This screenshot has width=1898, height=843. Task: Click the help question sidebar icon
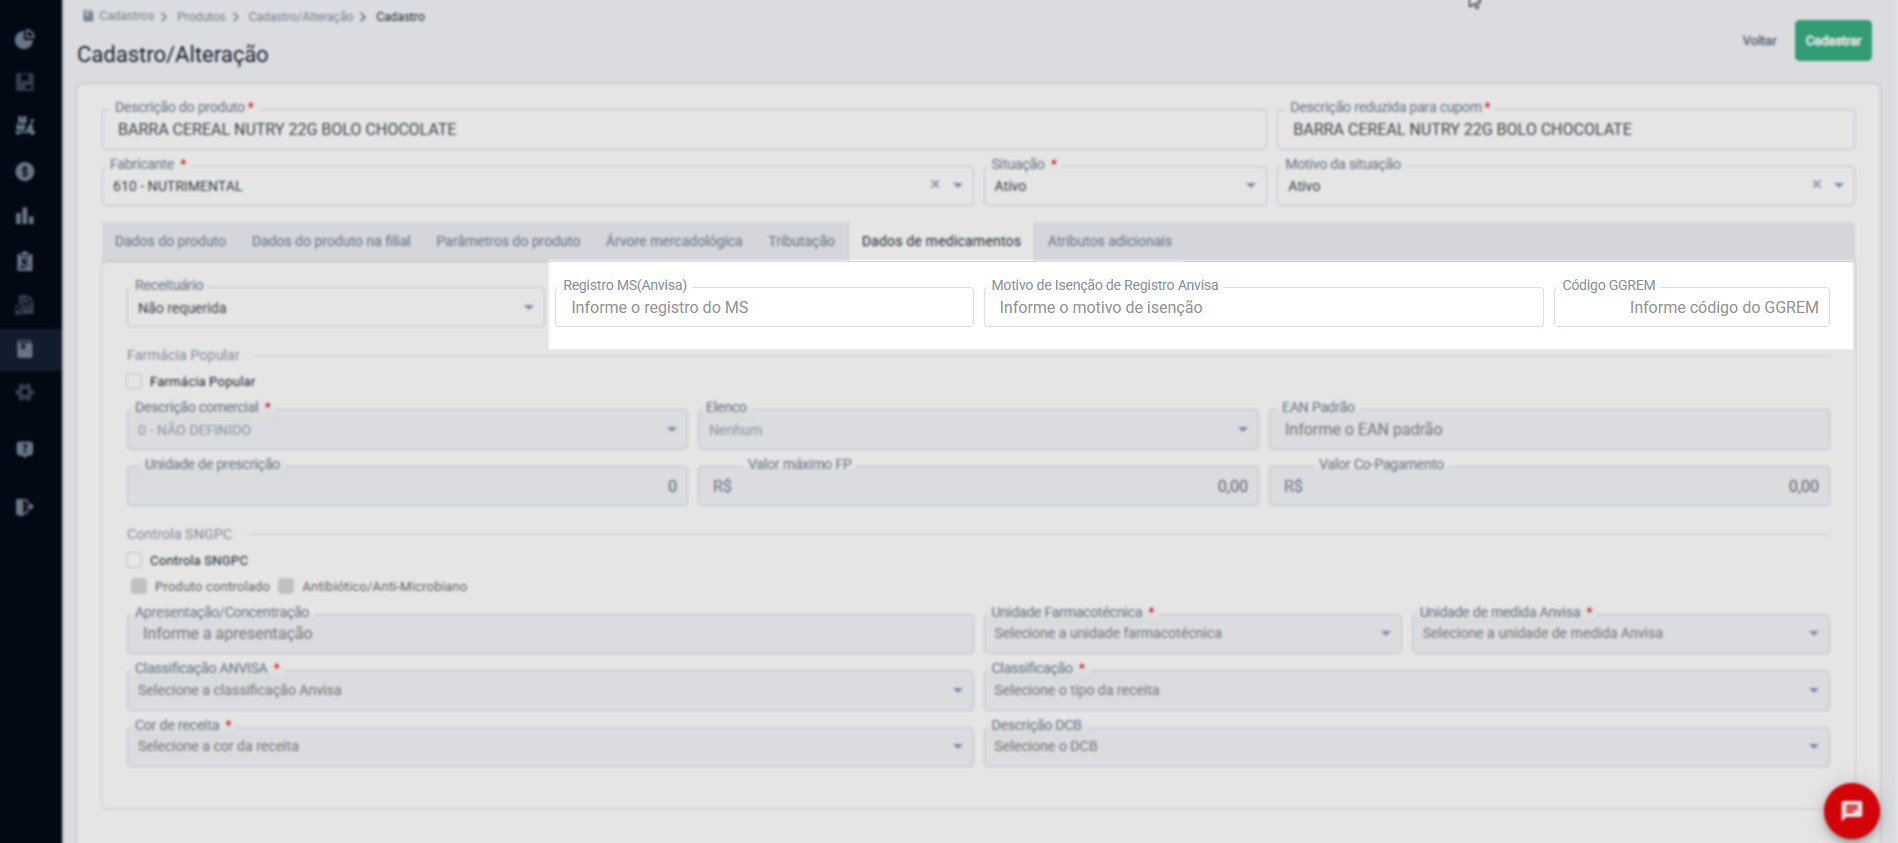tap(25, 449)
